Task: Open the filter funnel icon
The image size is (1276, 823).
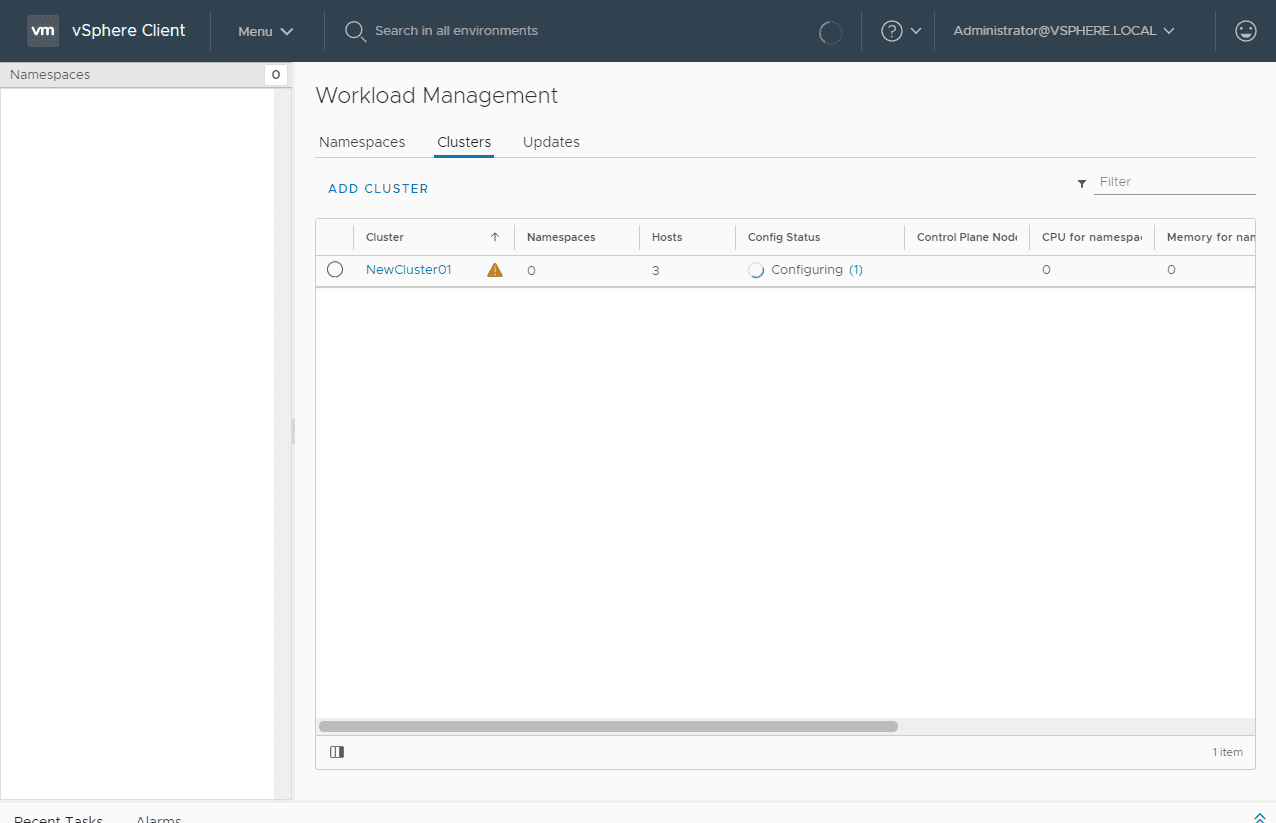Action: tap(1081, 183)
